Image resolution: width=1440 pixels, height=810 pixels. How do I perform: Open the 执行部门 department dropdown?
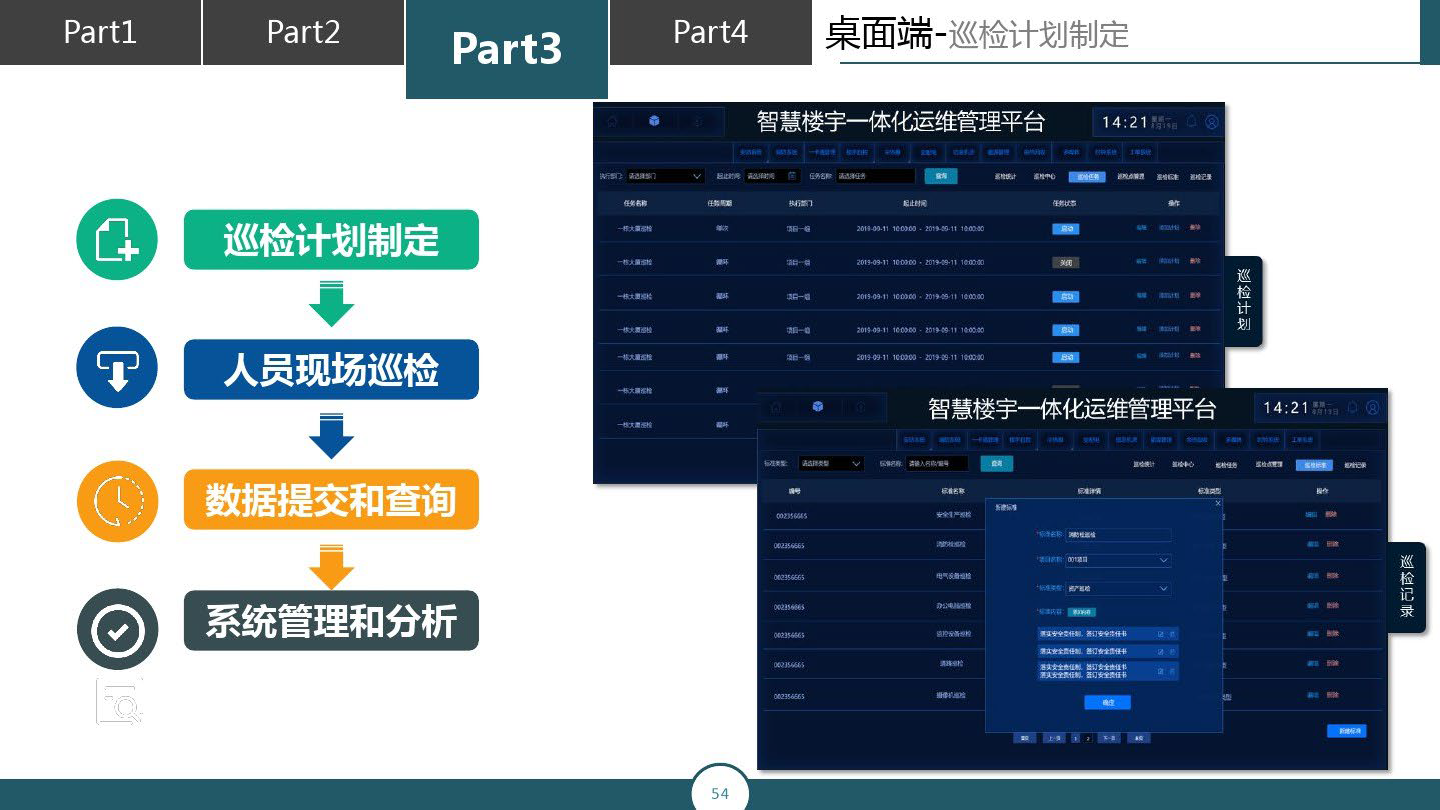(x=665, y=176)
